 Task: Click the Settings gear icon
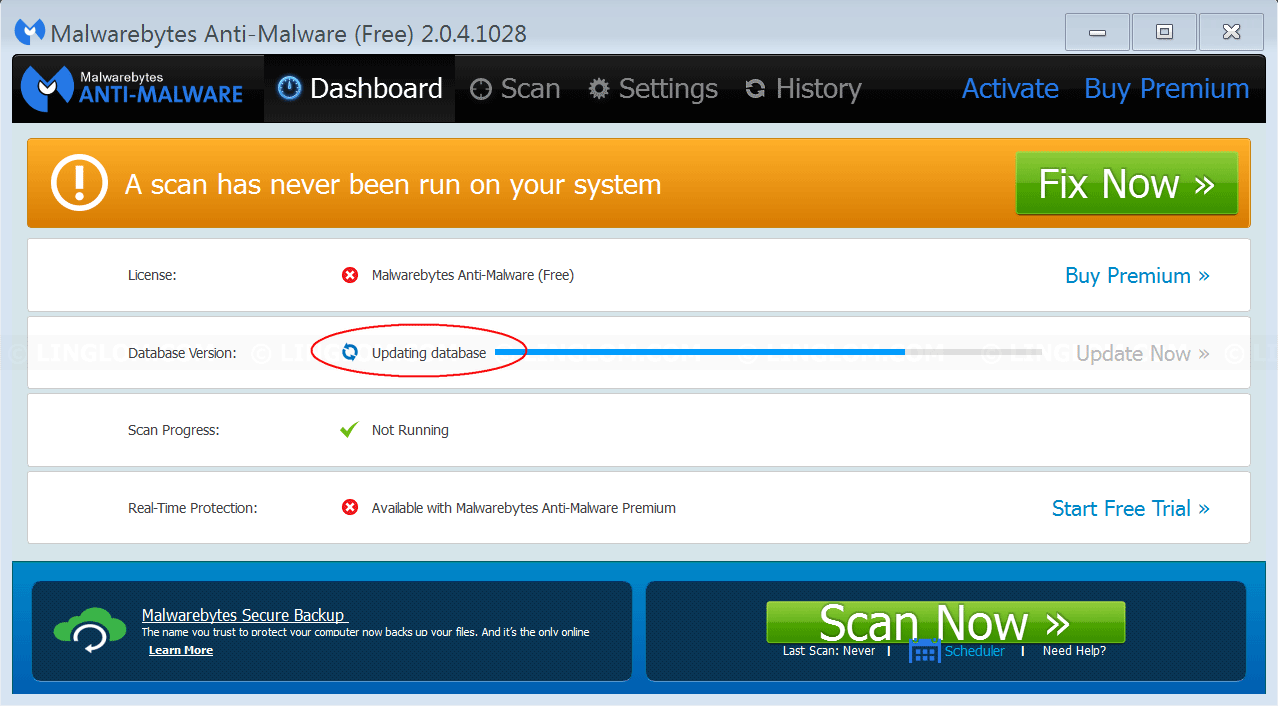599,88
